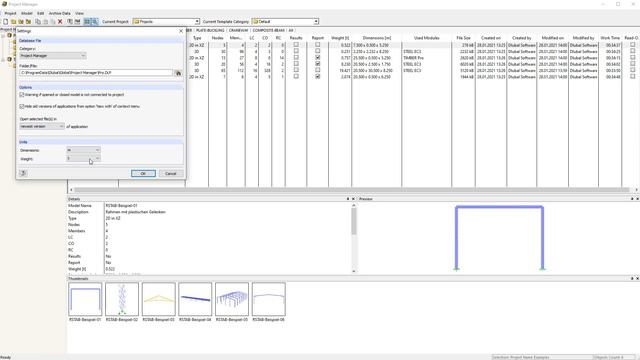Toggle Results checkbox in the 0.522 weight row
Viewport: 640px width, 360px height.
pyautogui.click(x=296, y=45)
